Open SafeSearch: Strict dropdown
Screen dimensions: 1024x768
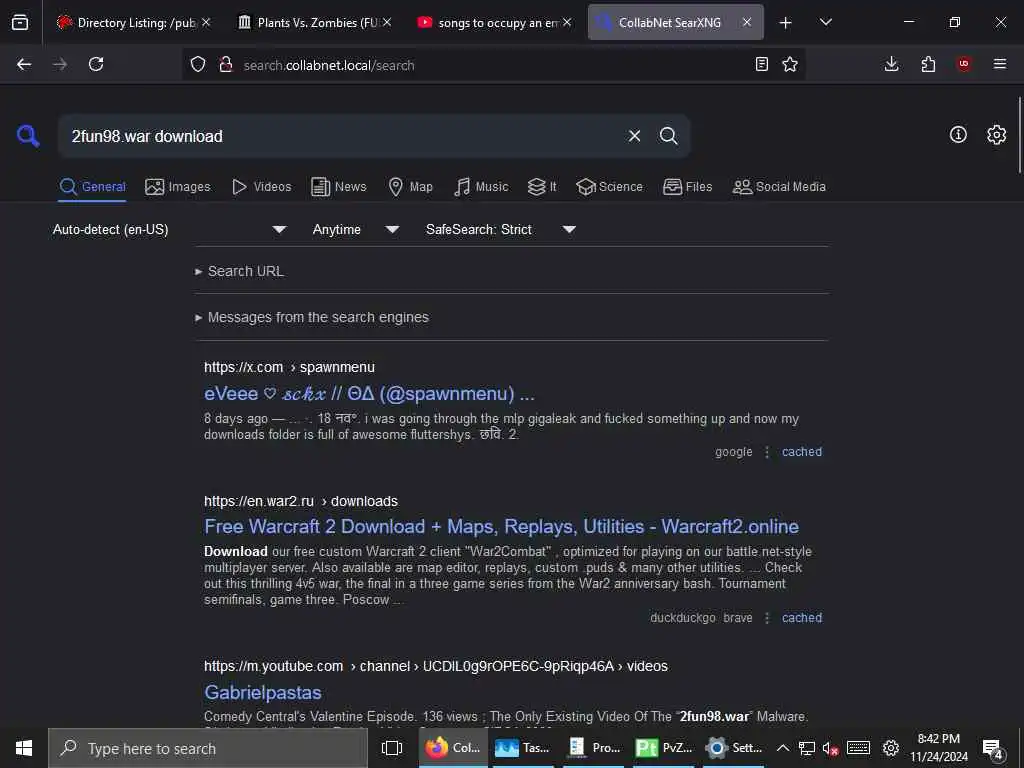click(500, 229)
